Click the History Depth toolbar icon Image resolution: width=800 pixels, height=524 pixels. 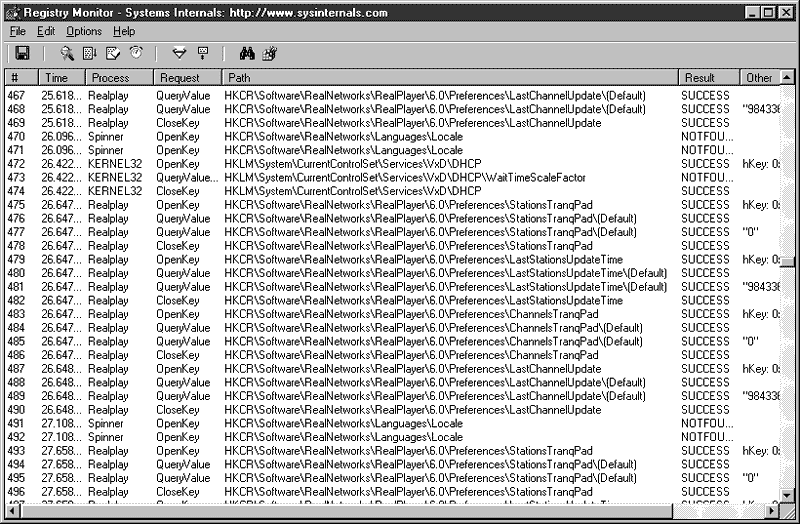(x=203, y=53)
